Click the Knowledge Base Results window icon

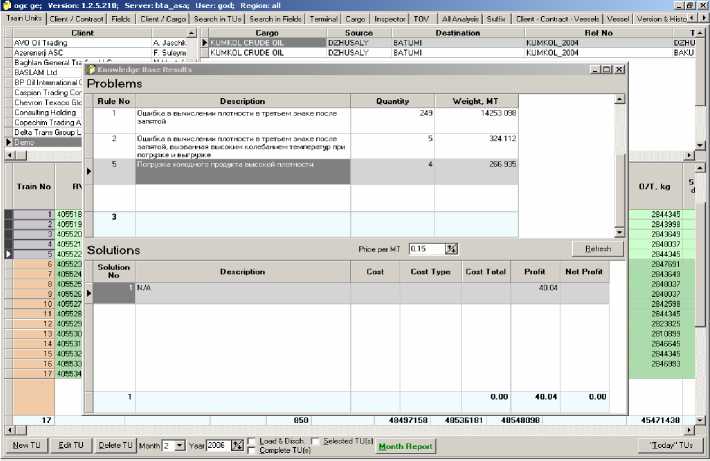click(x=93, y=70)
